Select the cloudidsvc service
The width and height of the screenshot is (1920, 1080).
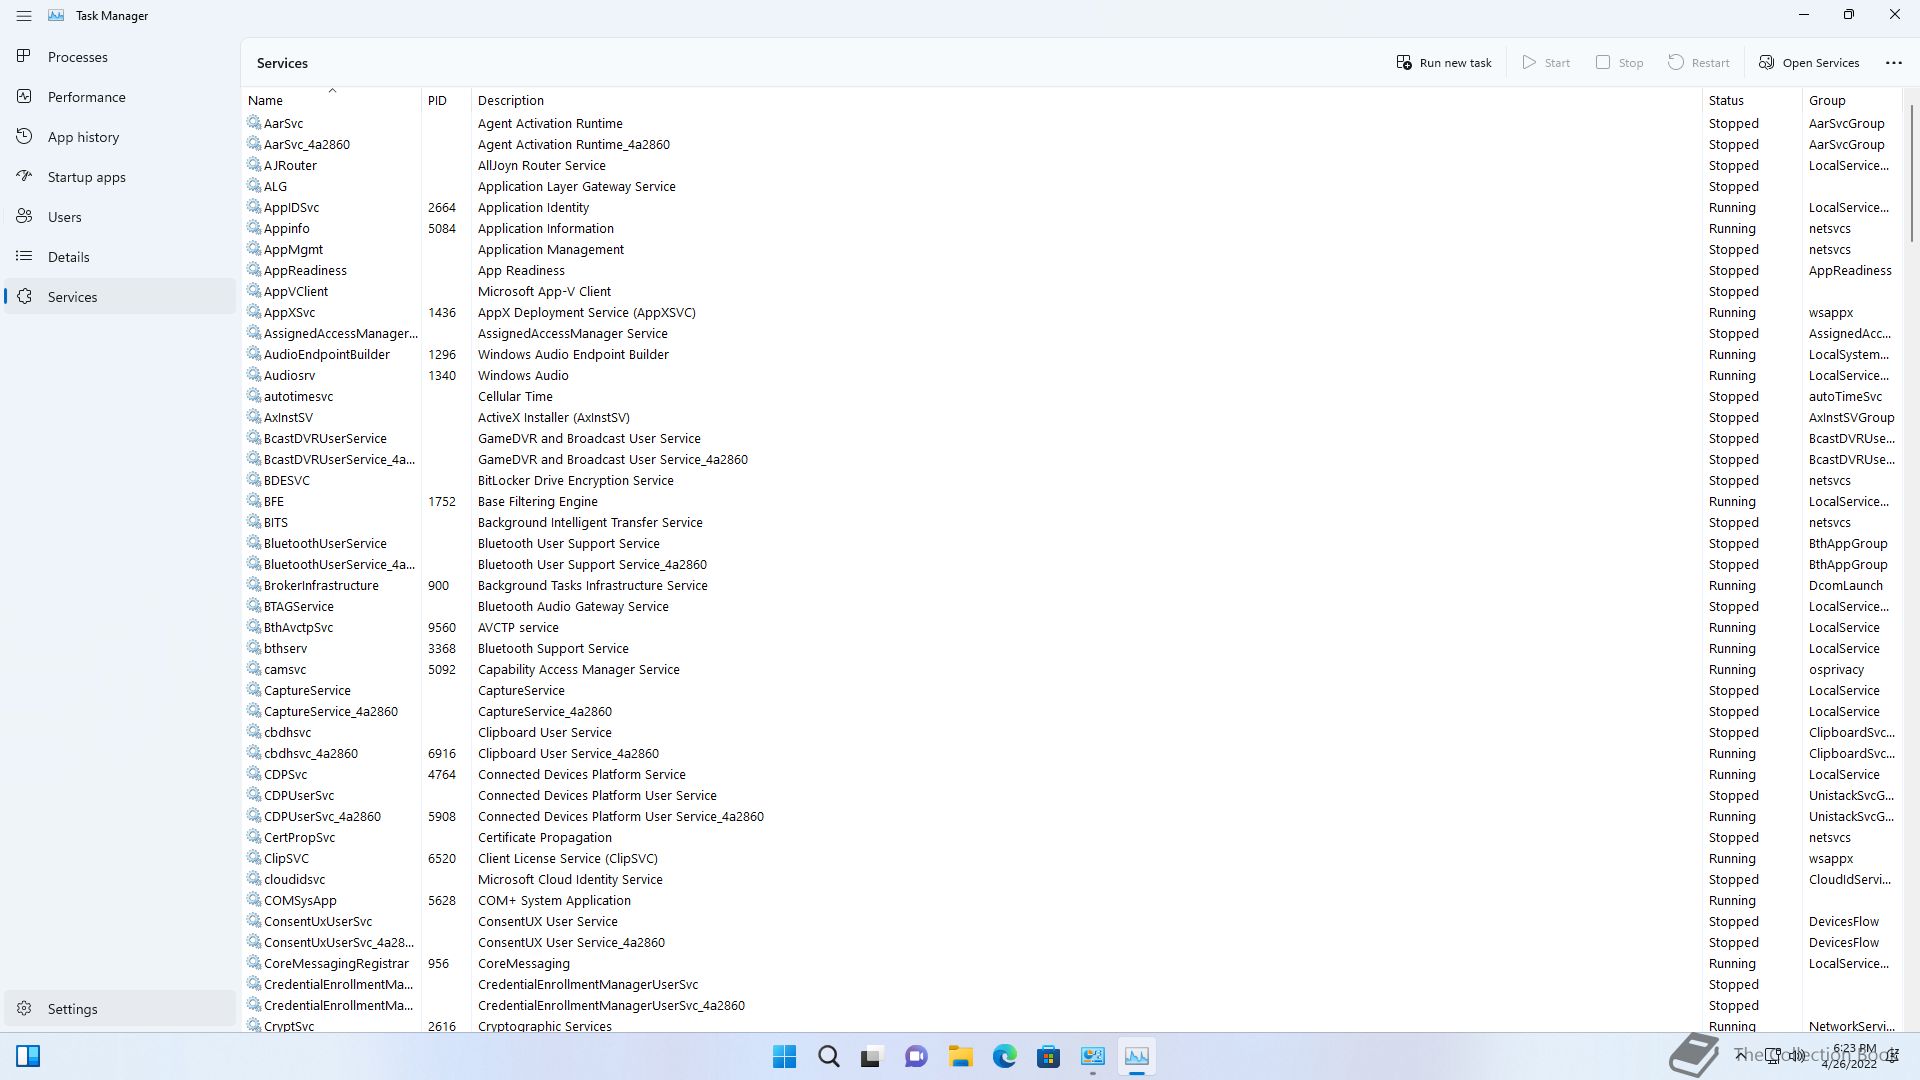[x=1072, y=879]
